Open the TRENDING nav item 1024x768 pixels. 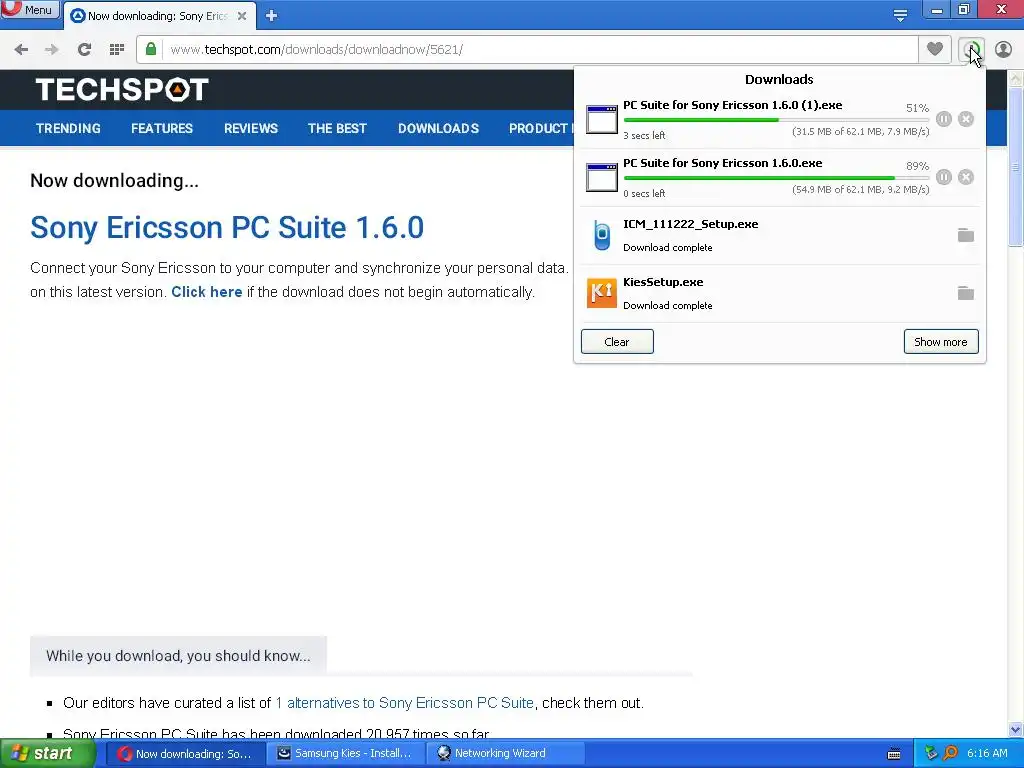pyautogui.click(x=68, y=128)
